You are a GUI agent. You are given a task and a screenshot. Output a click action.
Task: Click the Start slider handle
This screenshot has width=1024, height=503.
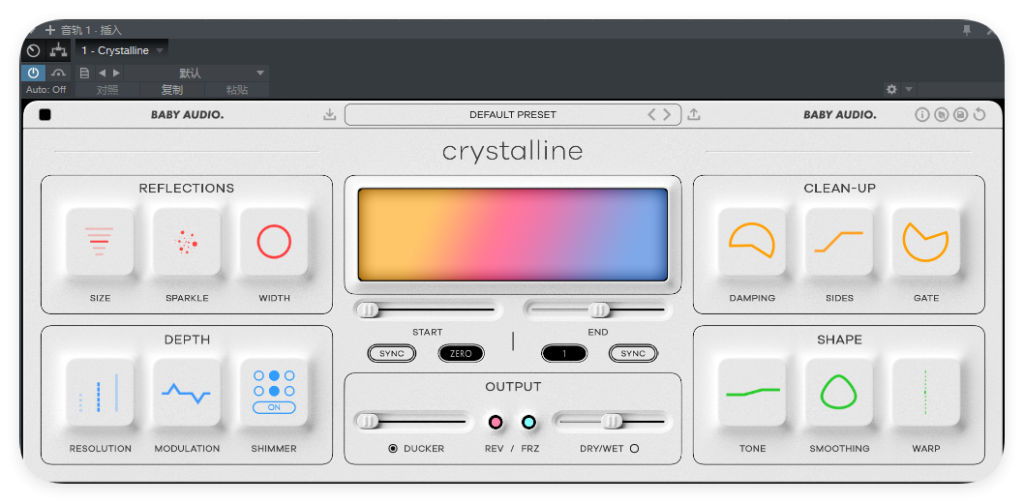[x=368, y=310]
